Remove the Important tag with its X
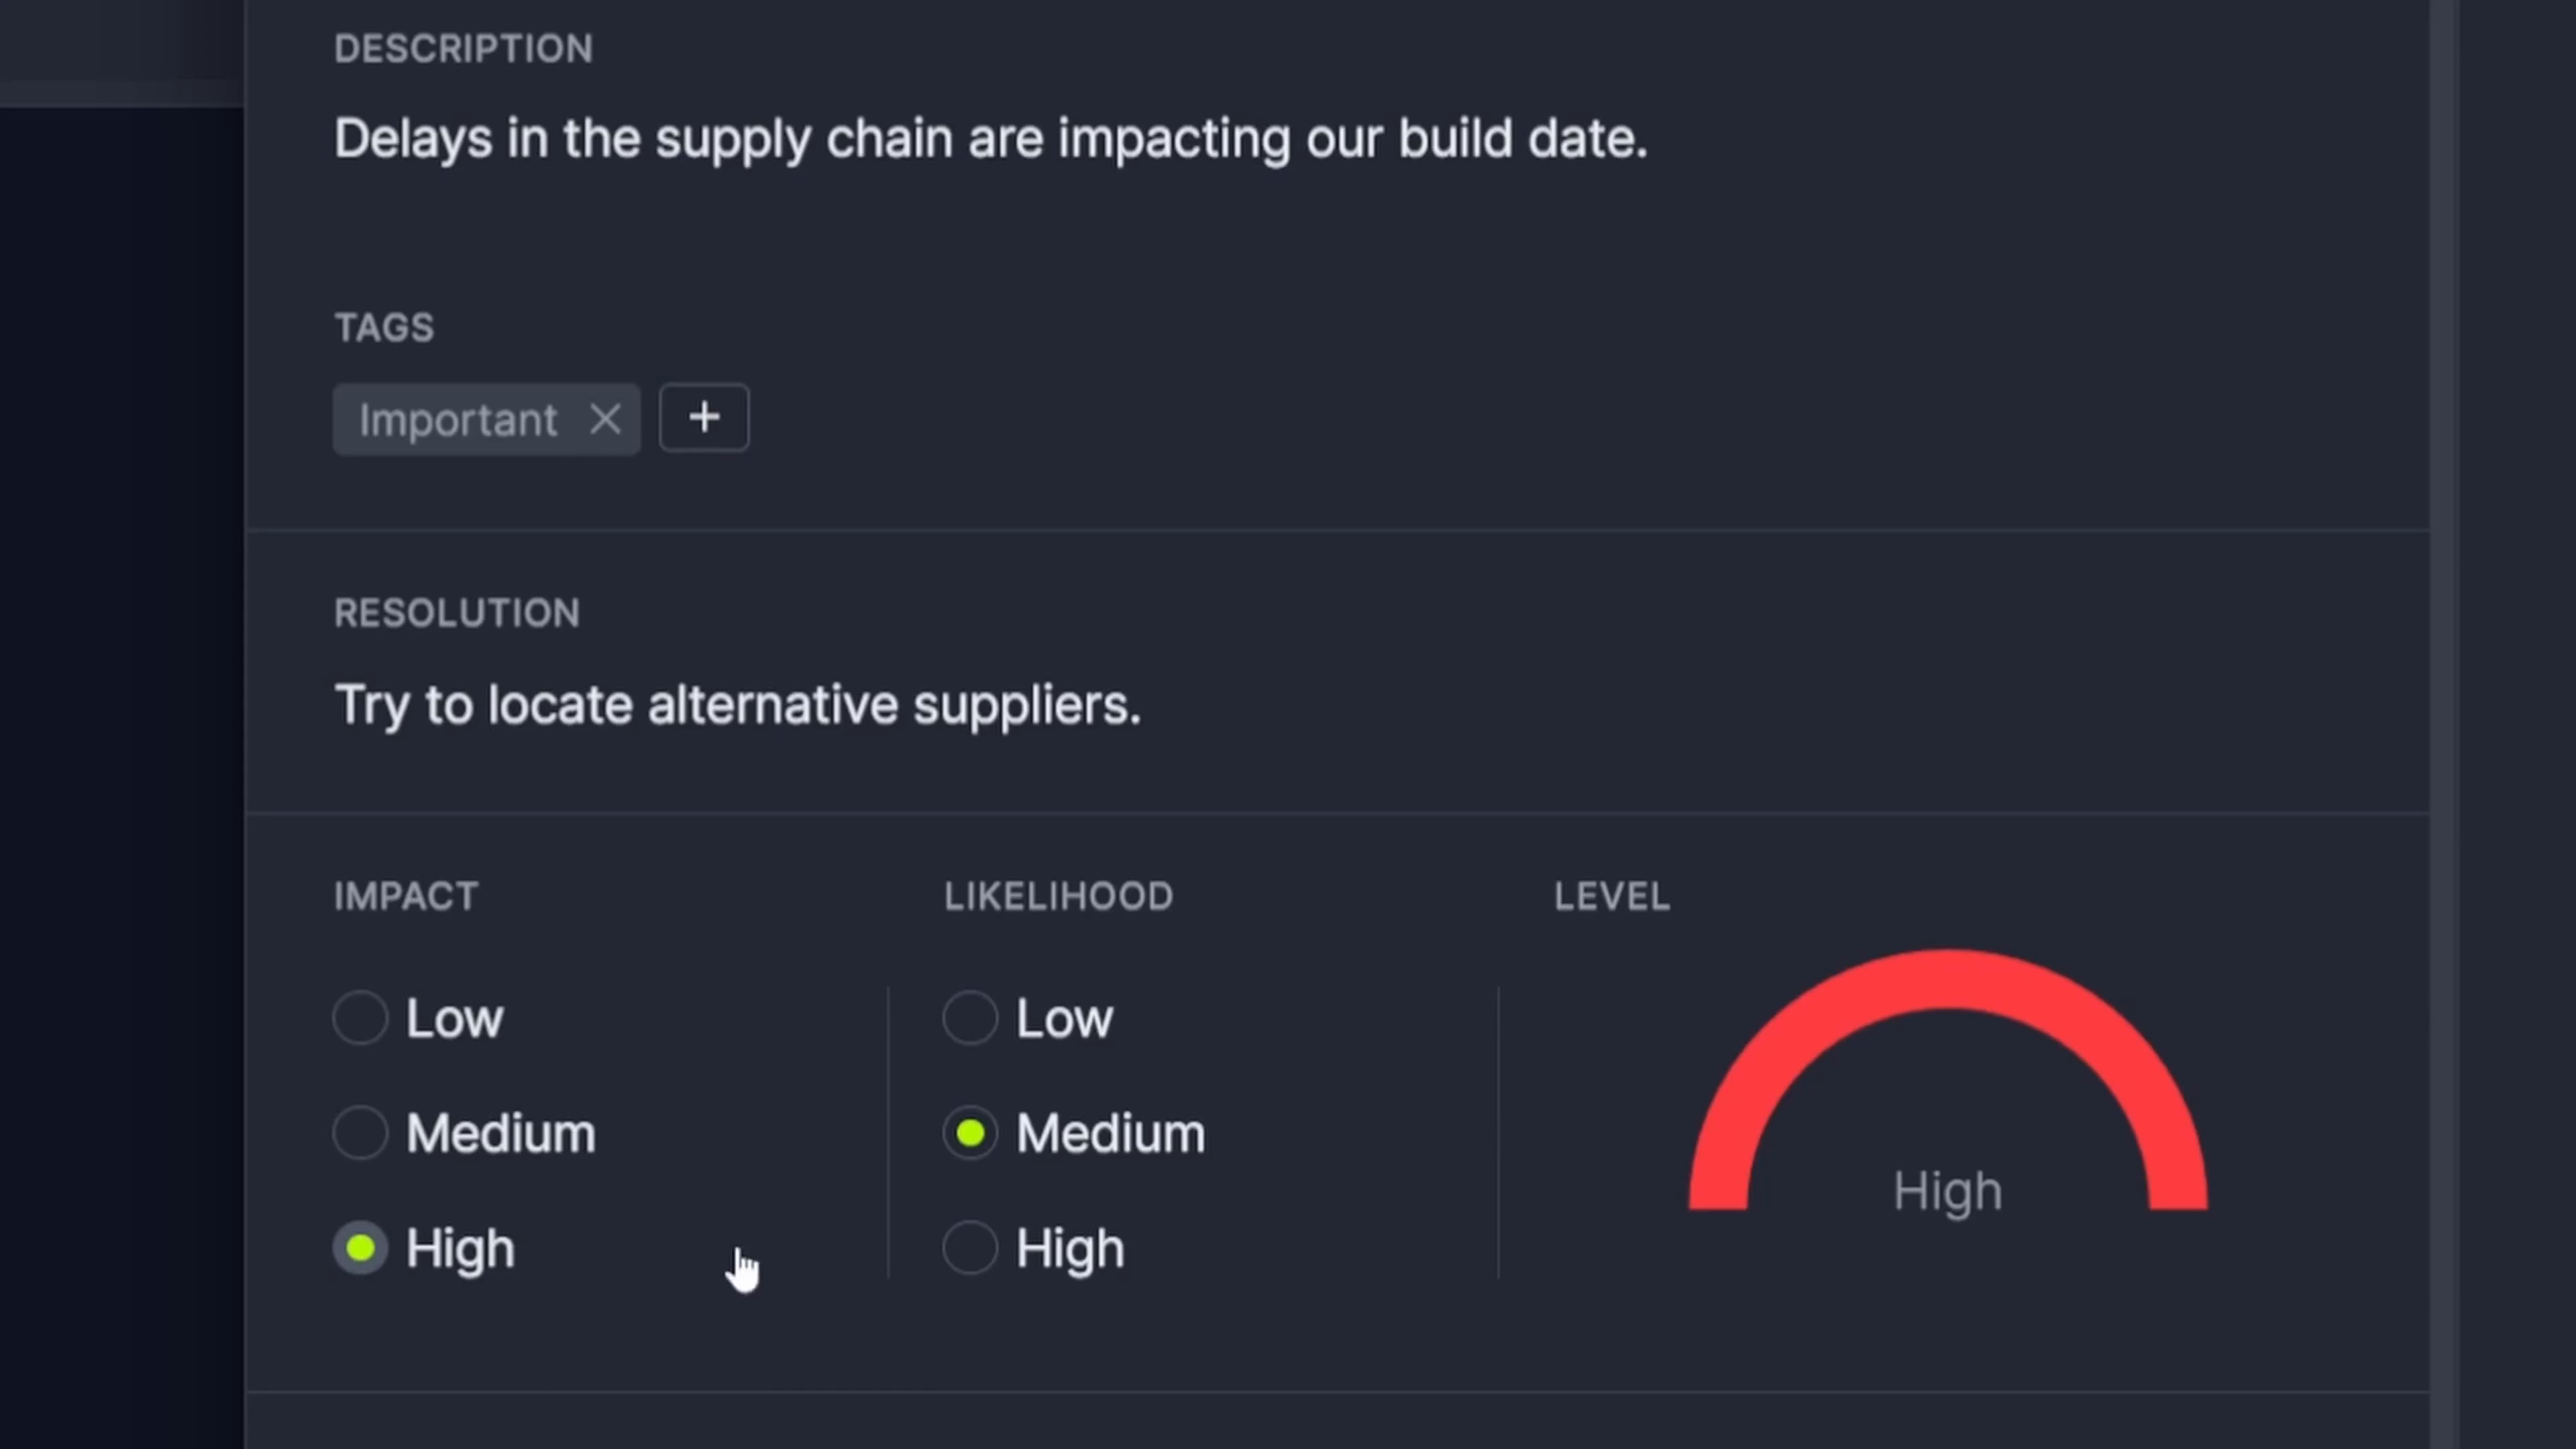Image resolution: width=2576 pixels, height=1449 pixels. (x=605, y=419)
